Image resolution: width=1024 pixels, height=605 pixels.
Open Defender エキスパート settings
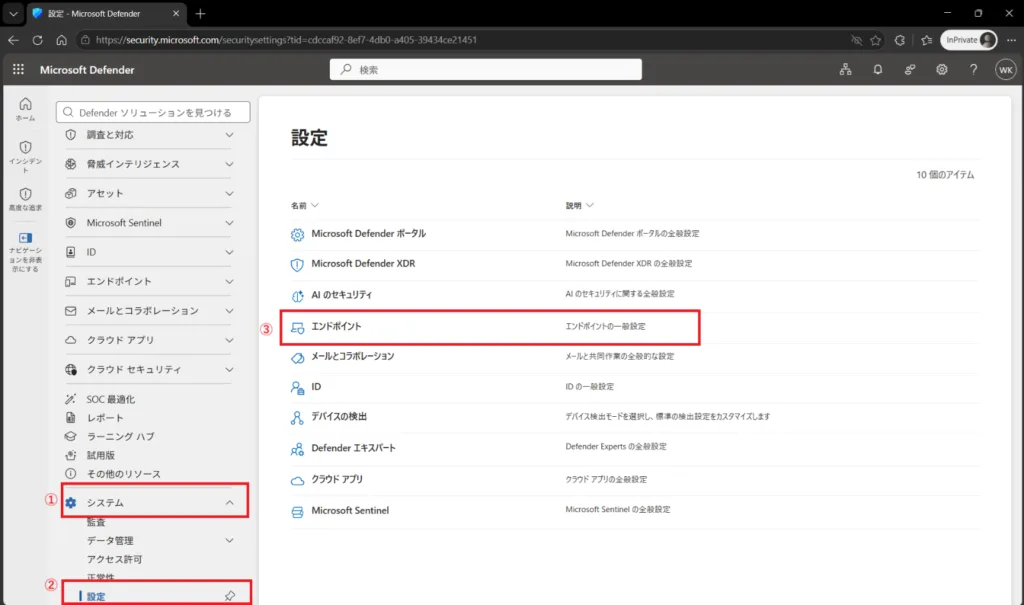(x=635, y=448)
